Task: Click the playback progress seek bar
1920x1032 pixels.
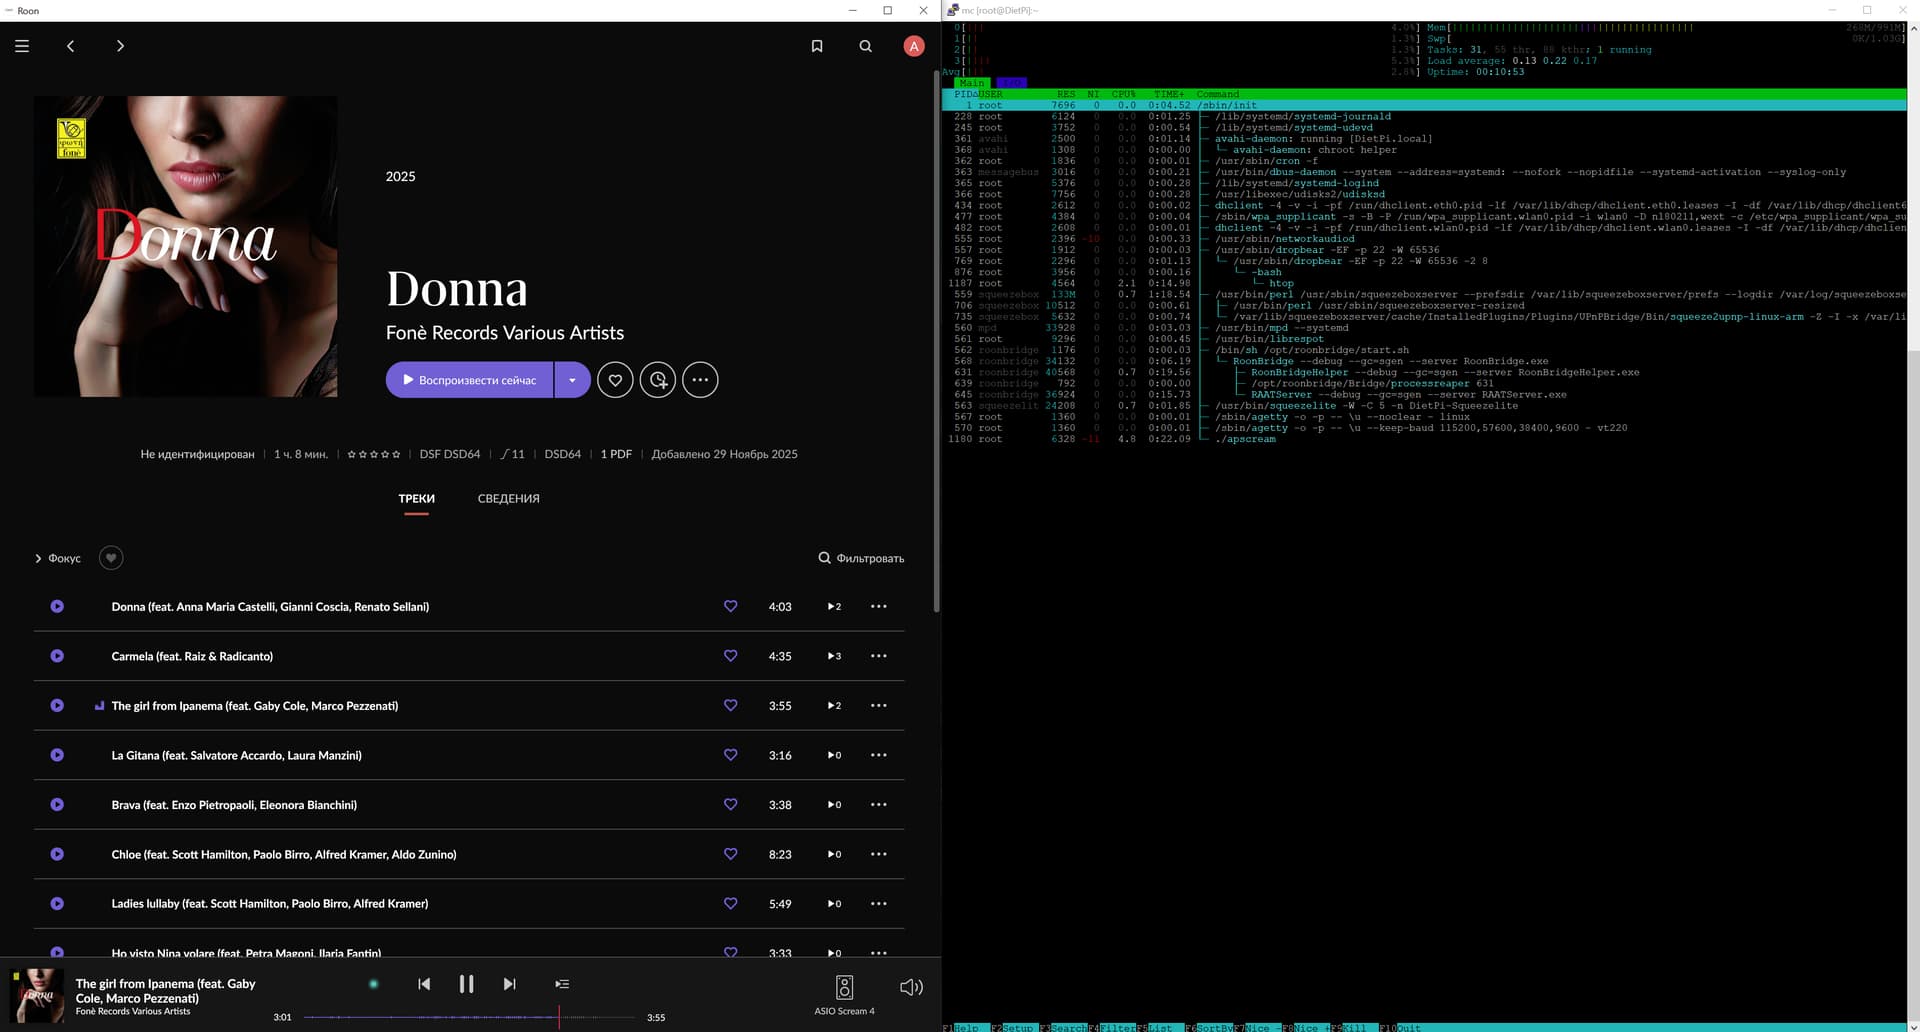Action: click(x=468, y=1017)
